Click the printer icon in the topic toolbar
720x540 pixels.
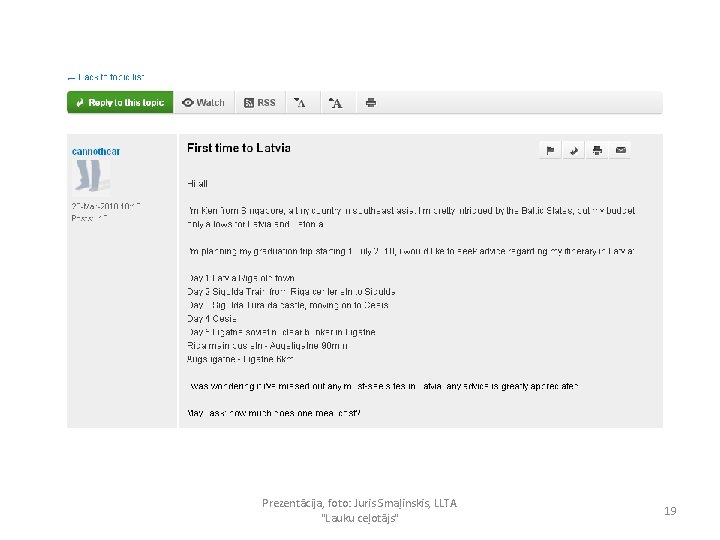(x=371, y=102)
